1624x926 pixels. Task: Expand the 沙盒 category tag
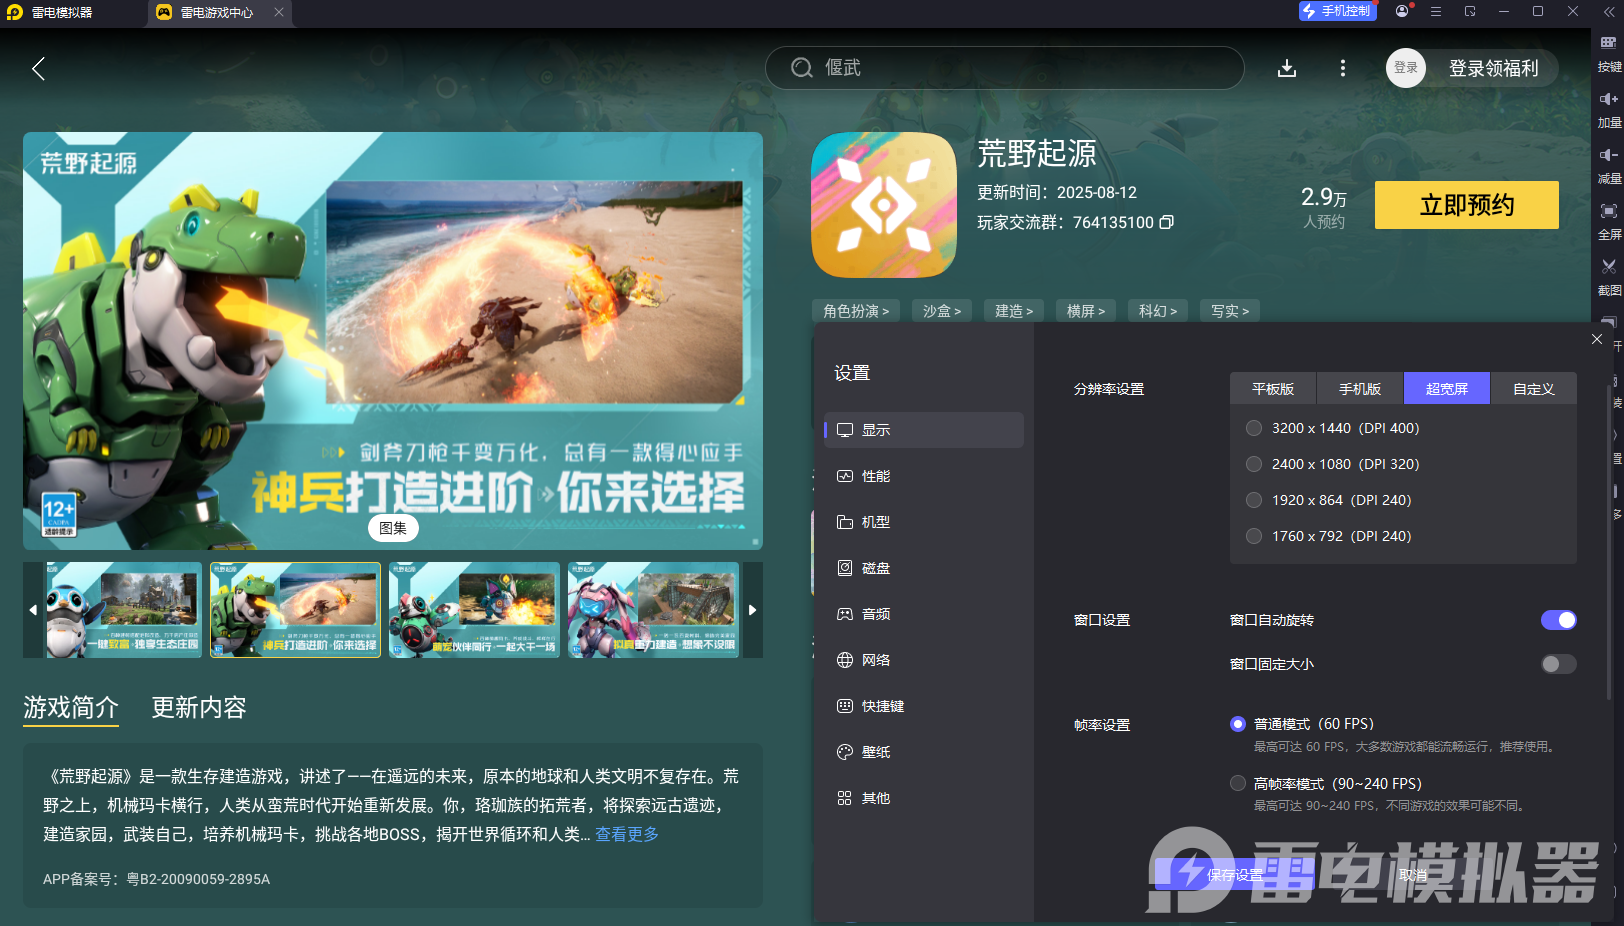(x=941, y=311)
